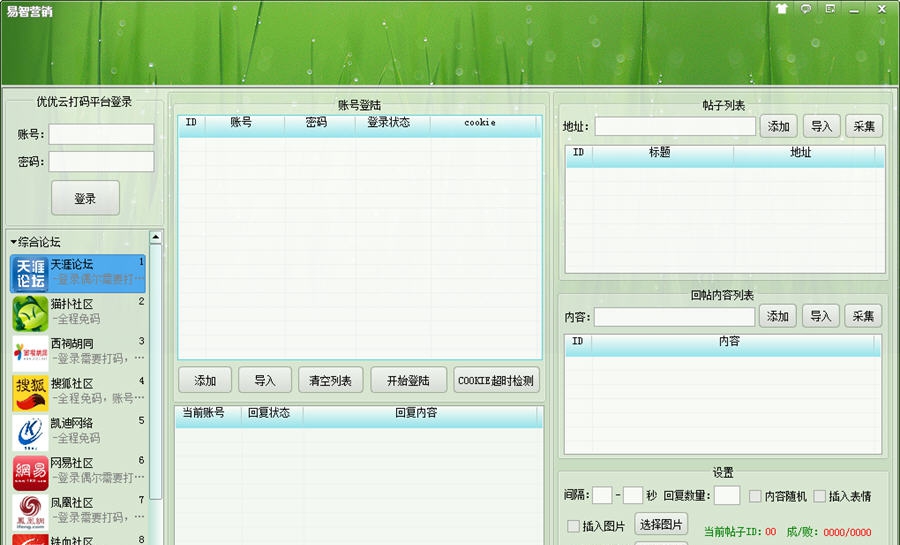
Task: Click the 开始登陆 button
Action: pyautogui.click(x=408, y=380)
